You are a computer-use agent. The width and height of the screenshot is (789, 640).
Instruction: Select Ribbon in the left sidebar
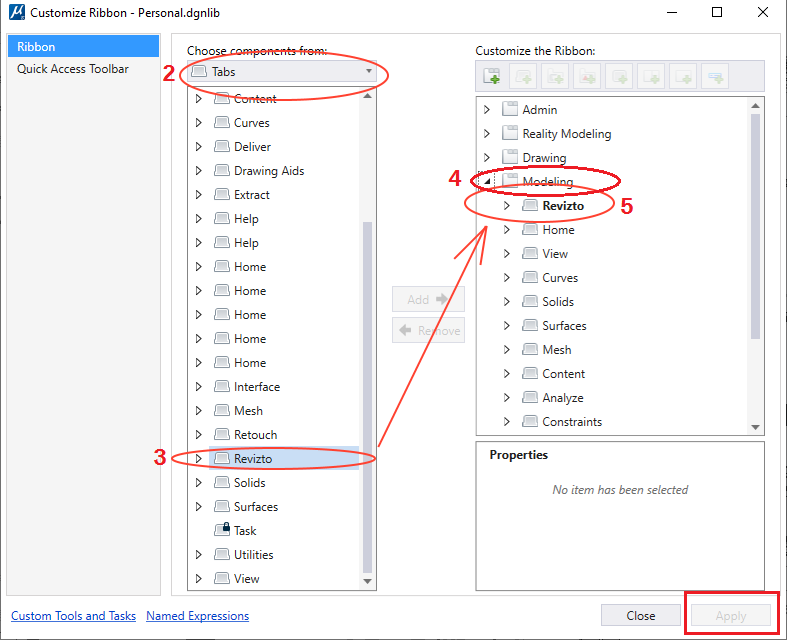(82, 47)
